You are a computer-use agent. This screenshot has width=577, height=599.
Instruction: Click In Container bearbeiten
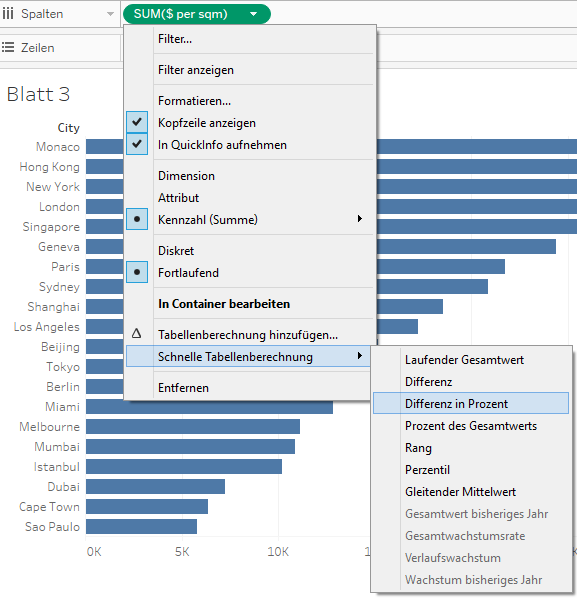click(x=224, y=304)
